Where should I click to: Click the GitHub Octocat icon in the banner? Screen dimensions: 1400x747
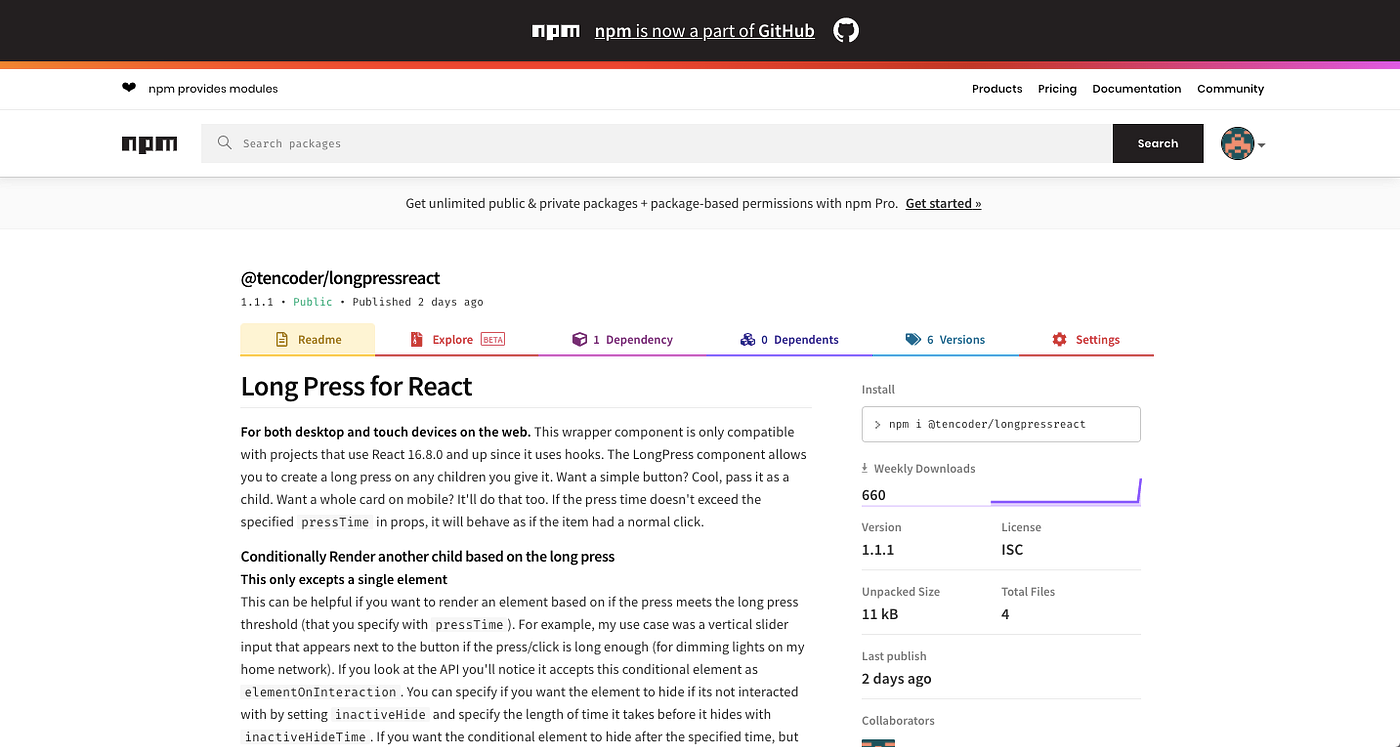(845, 30)
